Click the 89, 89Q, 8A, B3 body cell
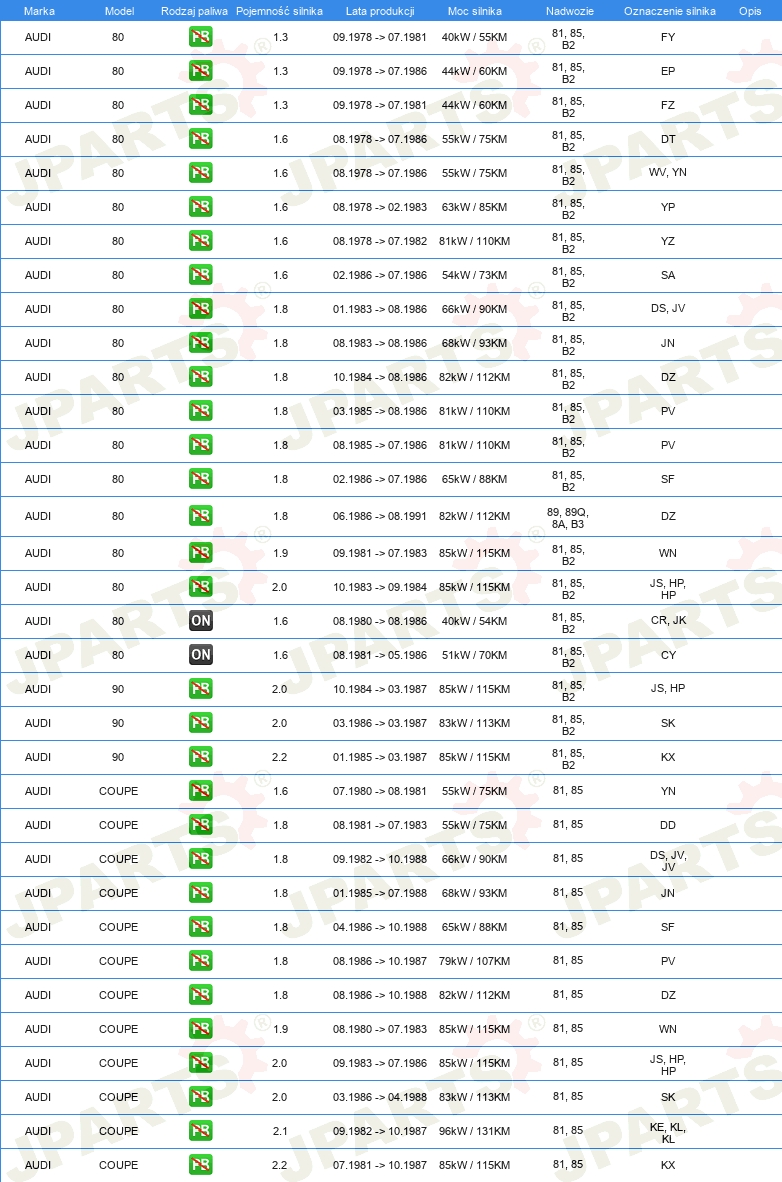Image resolution: width=782 pixels, height=1182 pixels. (568, 518)
